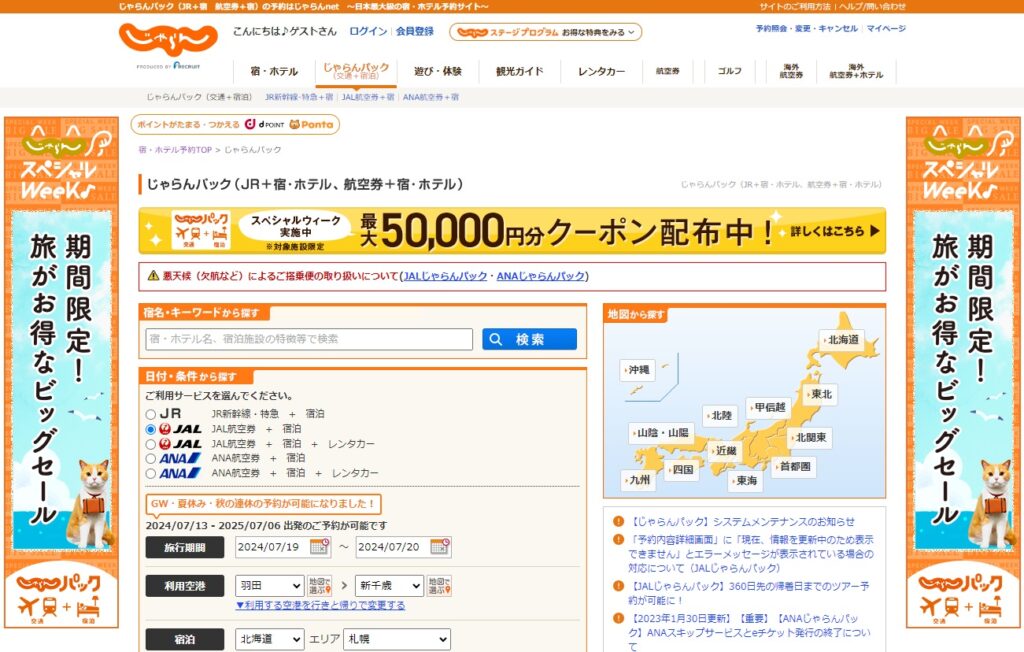This screenshot has height=652, width=1024.
Task: Open the return date calendar icon
Action: (440, 547)
